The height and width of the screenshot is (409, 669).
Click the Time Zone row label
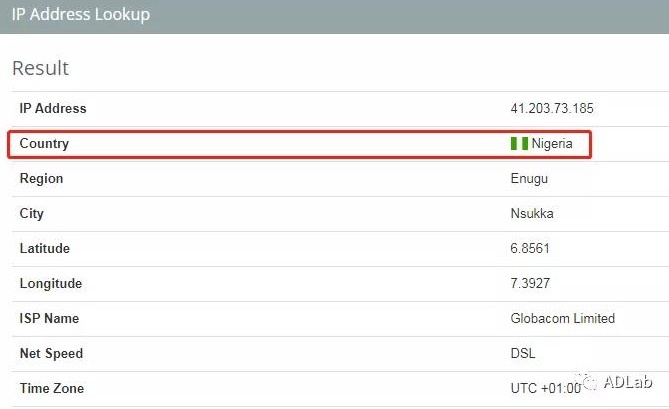(x=52, y=388)
